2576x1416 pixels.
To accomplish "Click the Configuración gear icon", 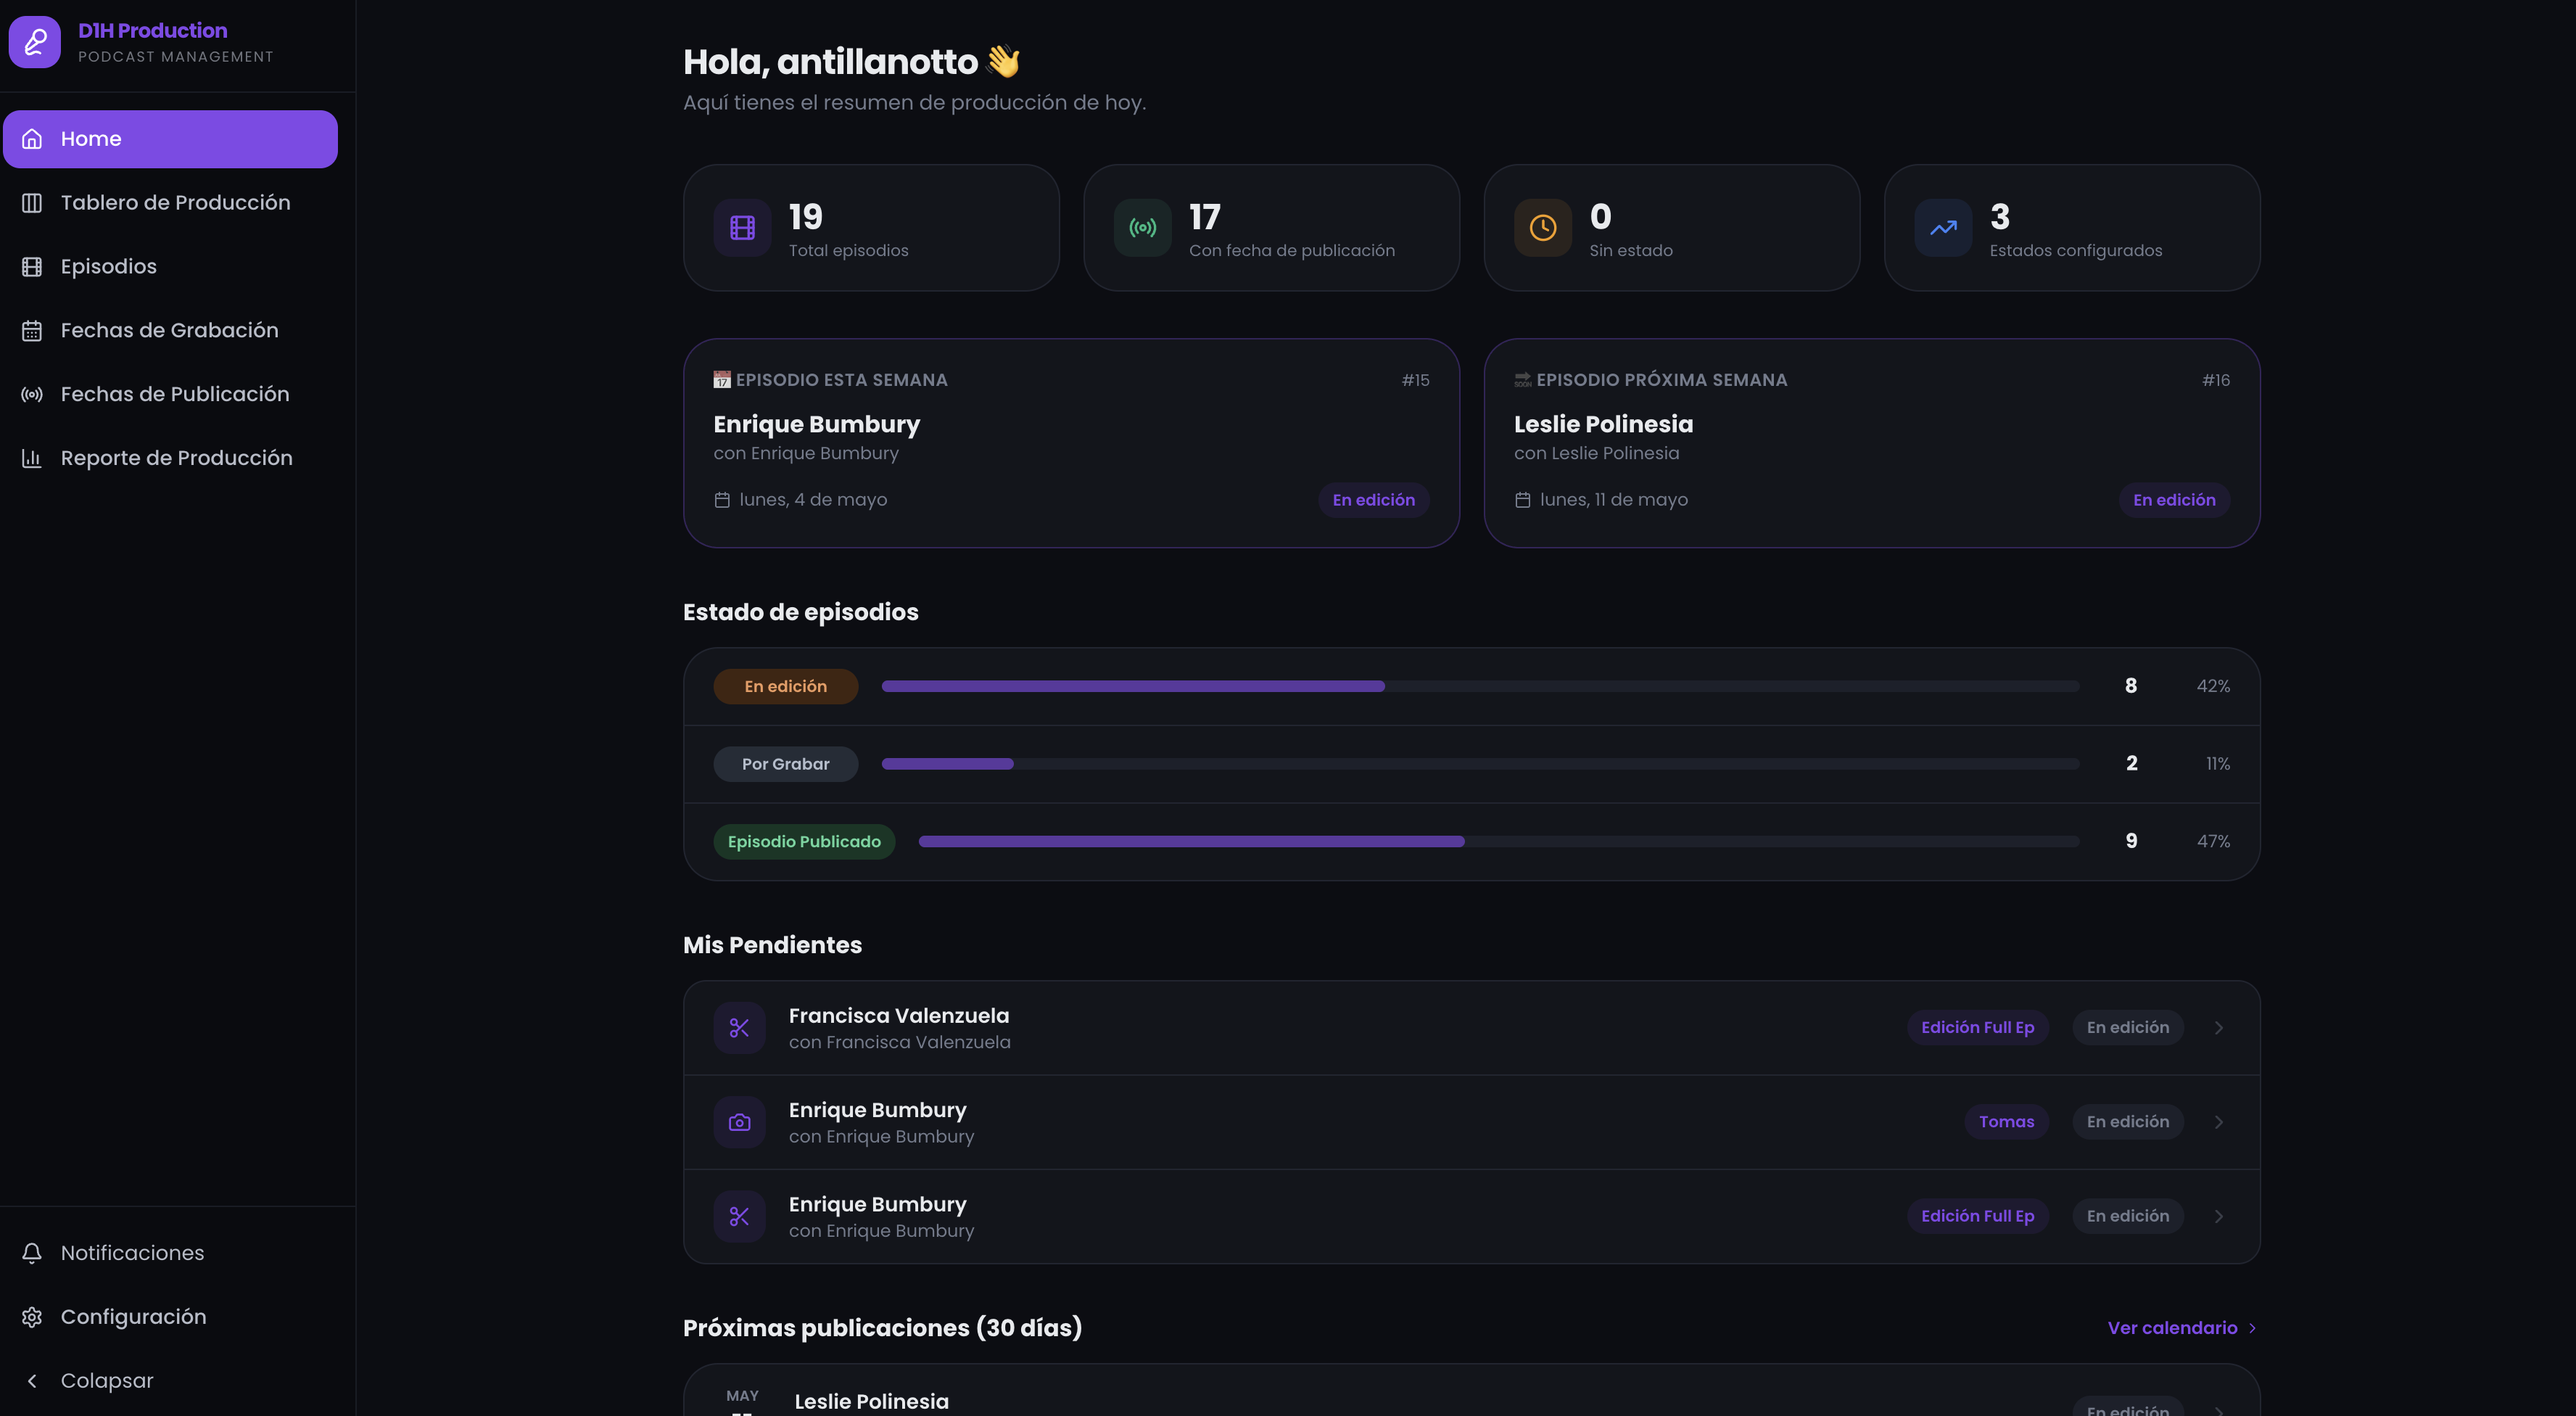I will coord(32,1318).
